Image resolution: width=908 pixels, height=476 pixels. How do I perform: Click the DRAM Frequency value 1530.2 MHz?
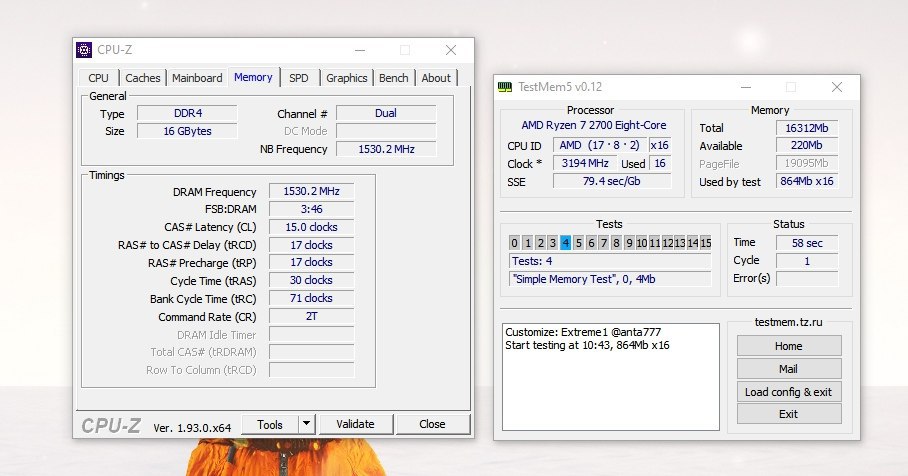pos(312,191)
